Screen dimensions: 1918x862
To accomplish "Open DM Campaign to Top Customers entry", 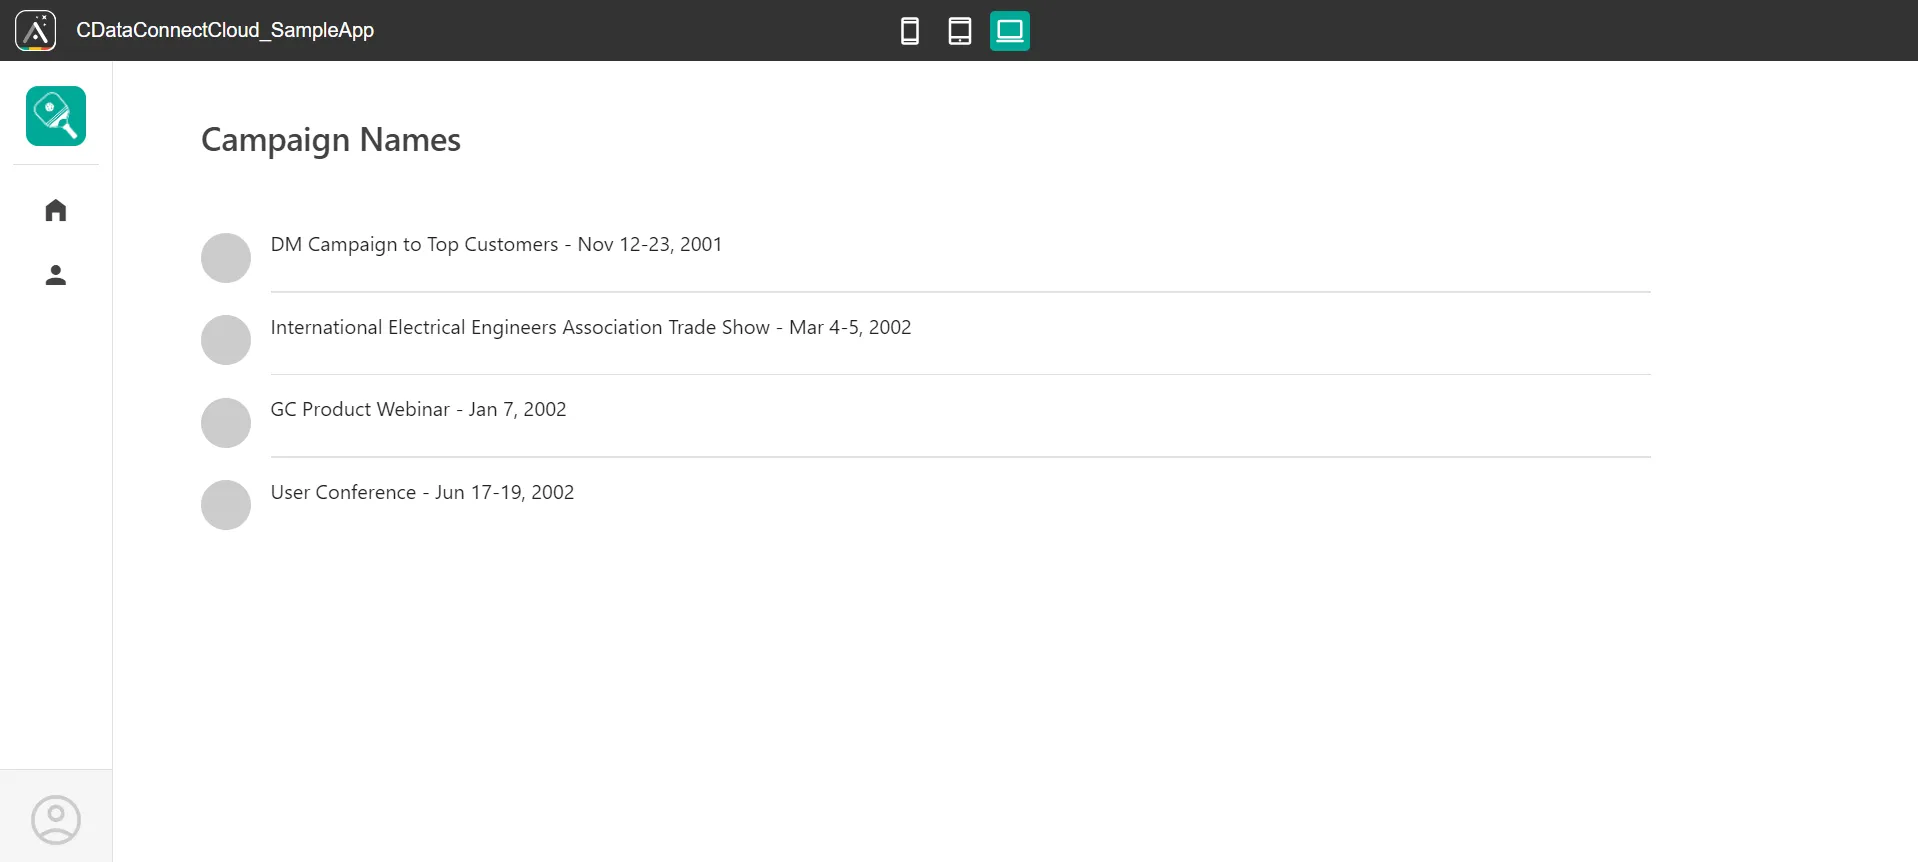I will tap(496, 245).
